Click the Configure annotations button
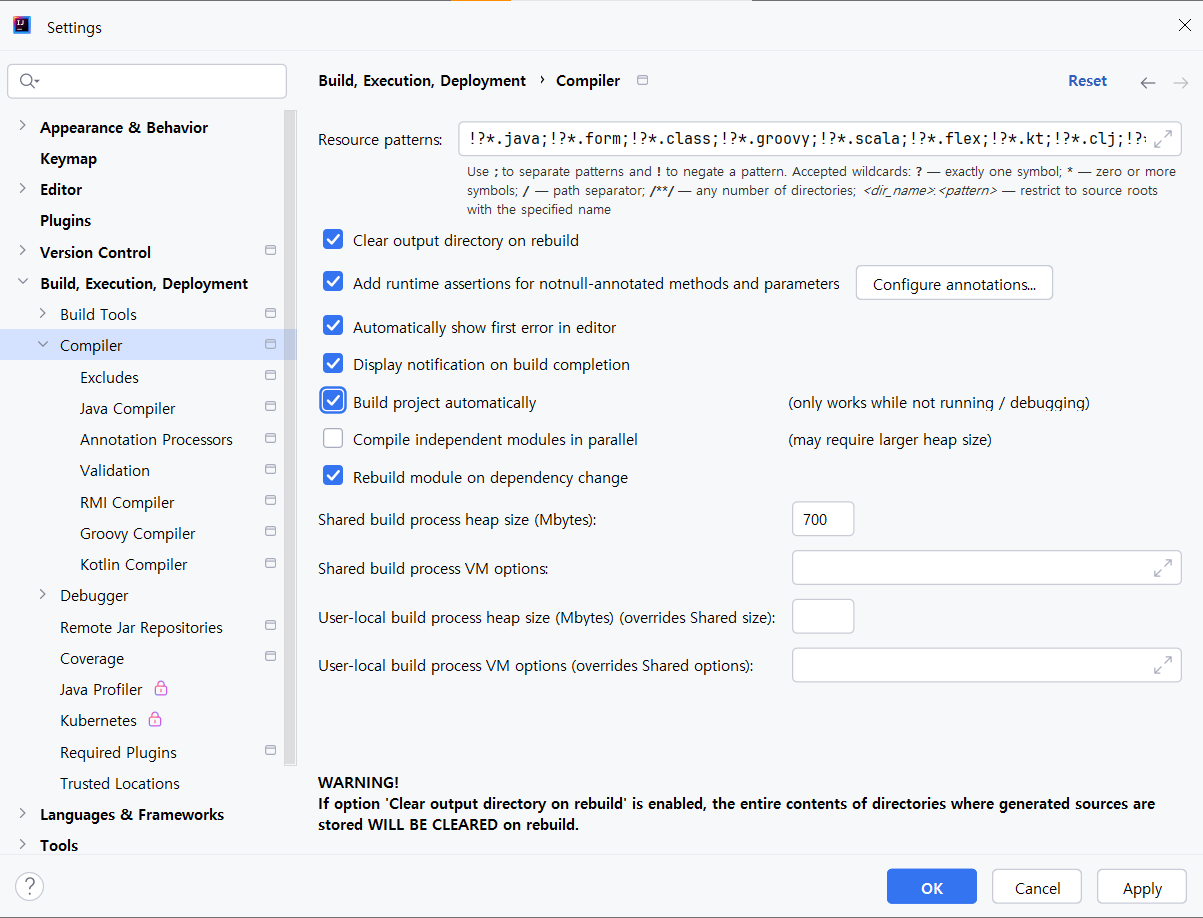The height and width of the screenshot is (918, 1203). 954,284
